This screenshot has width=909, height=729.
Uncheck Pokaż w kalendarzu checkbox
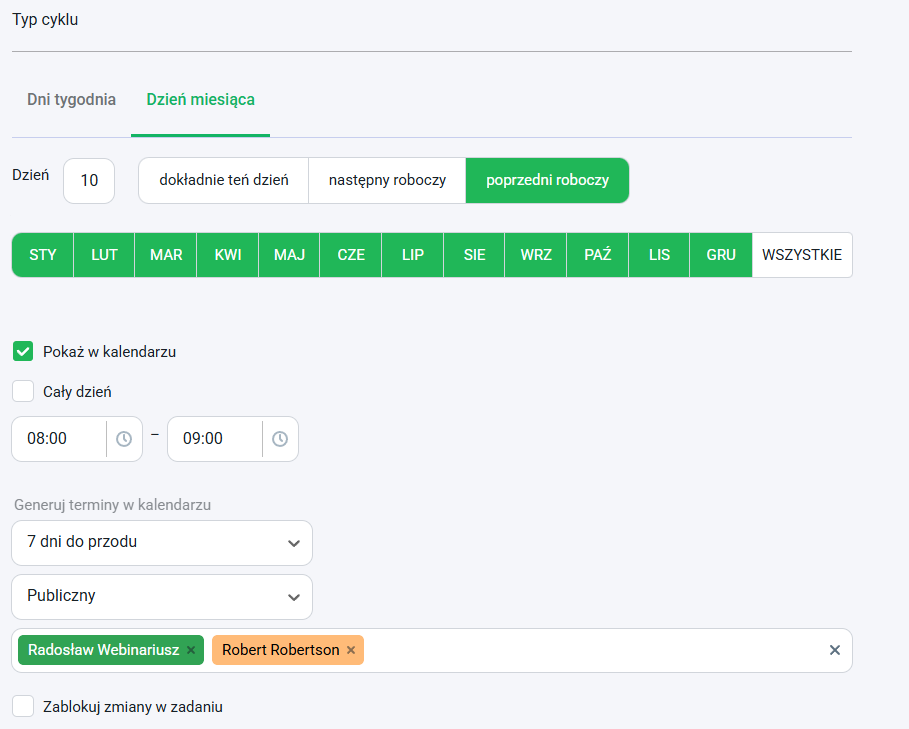point(23,351)
